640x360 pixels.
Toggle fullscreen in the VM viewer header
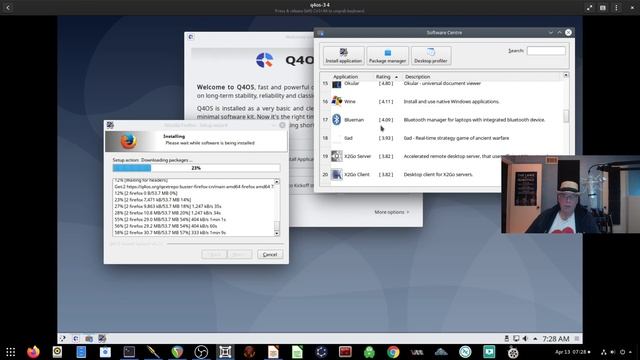point(589,7)
